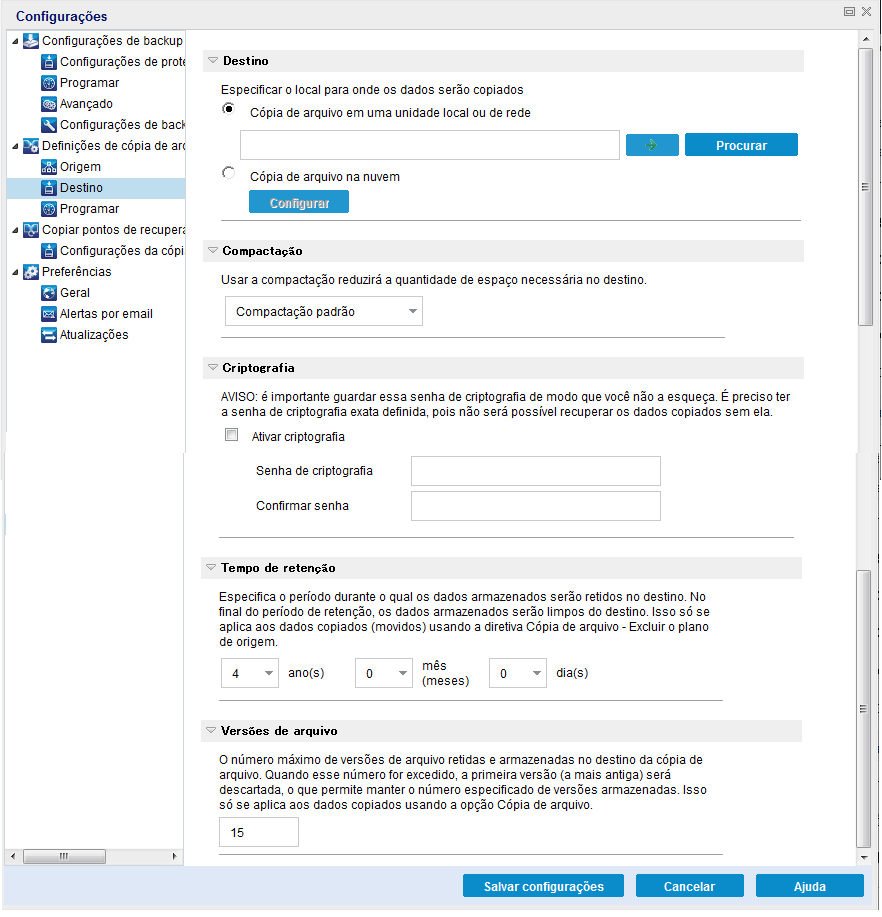This screenshot has width=882, height=917.
Task: Collapse the Tempo de retenção section
Action: (211, 568)
